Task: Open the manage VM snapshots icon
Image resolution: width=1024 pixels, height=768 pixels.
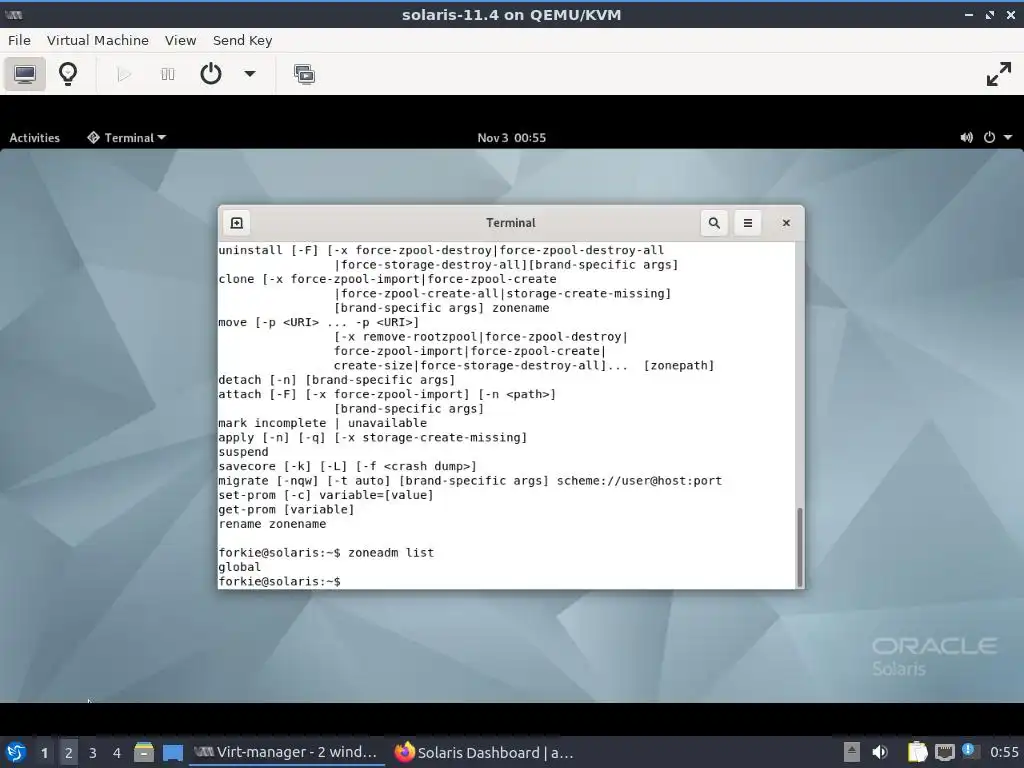Action: [304, 74]
